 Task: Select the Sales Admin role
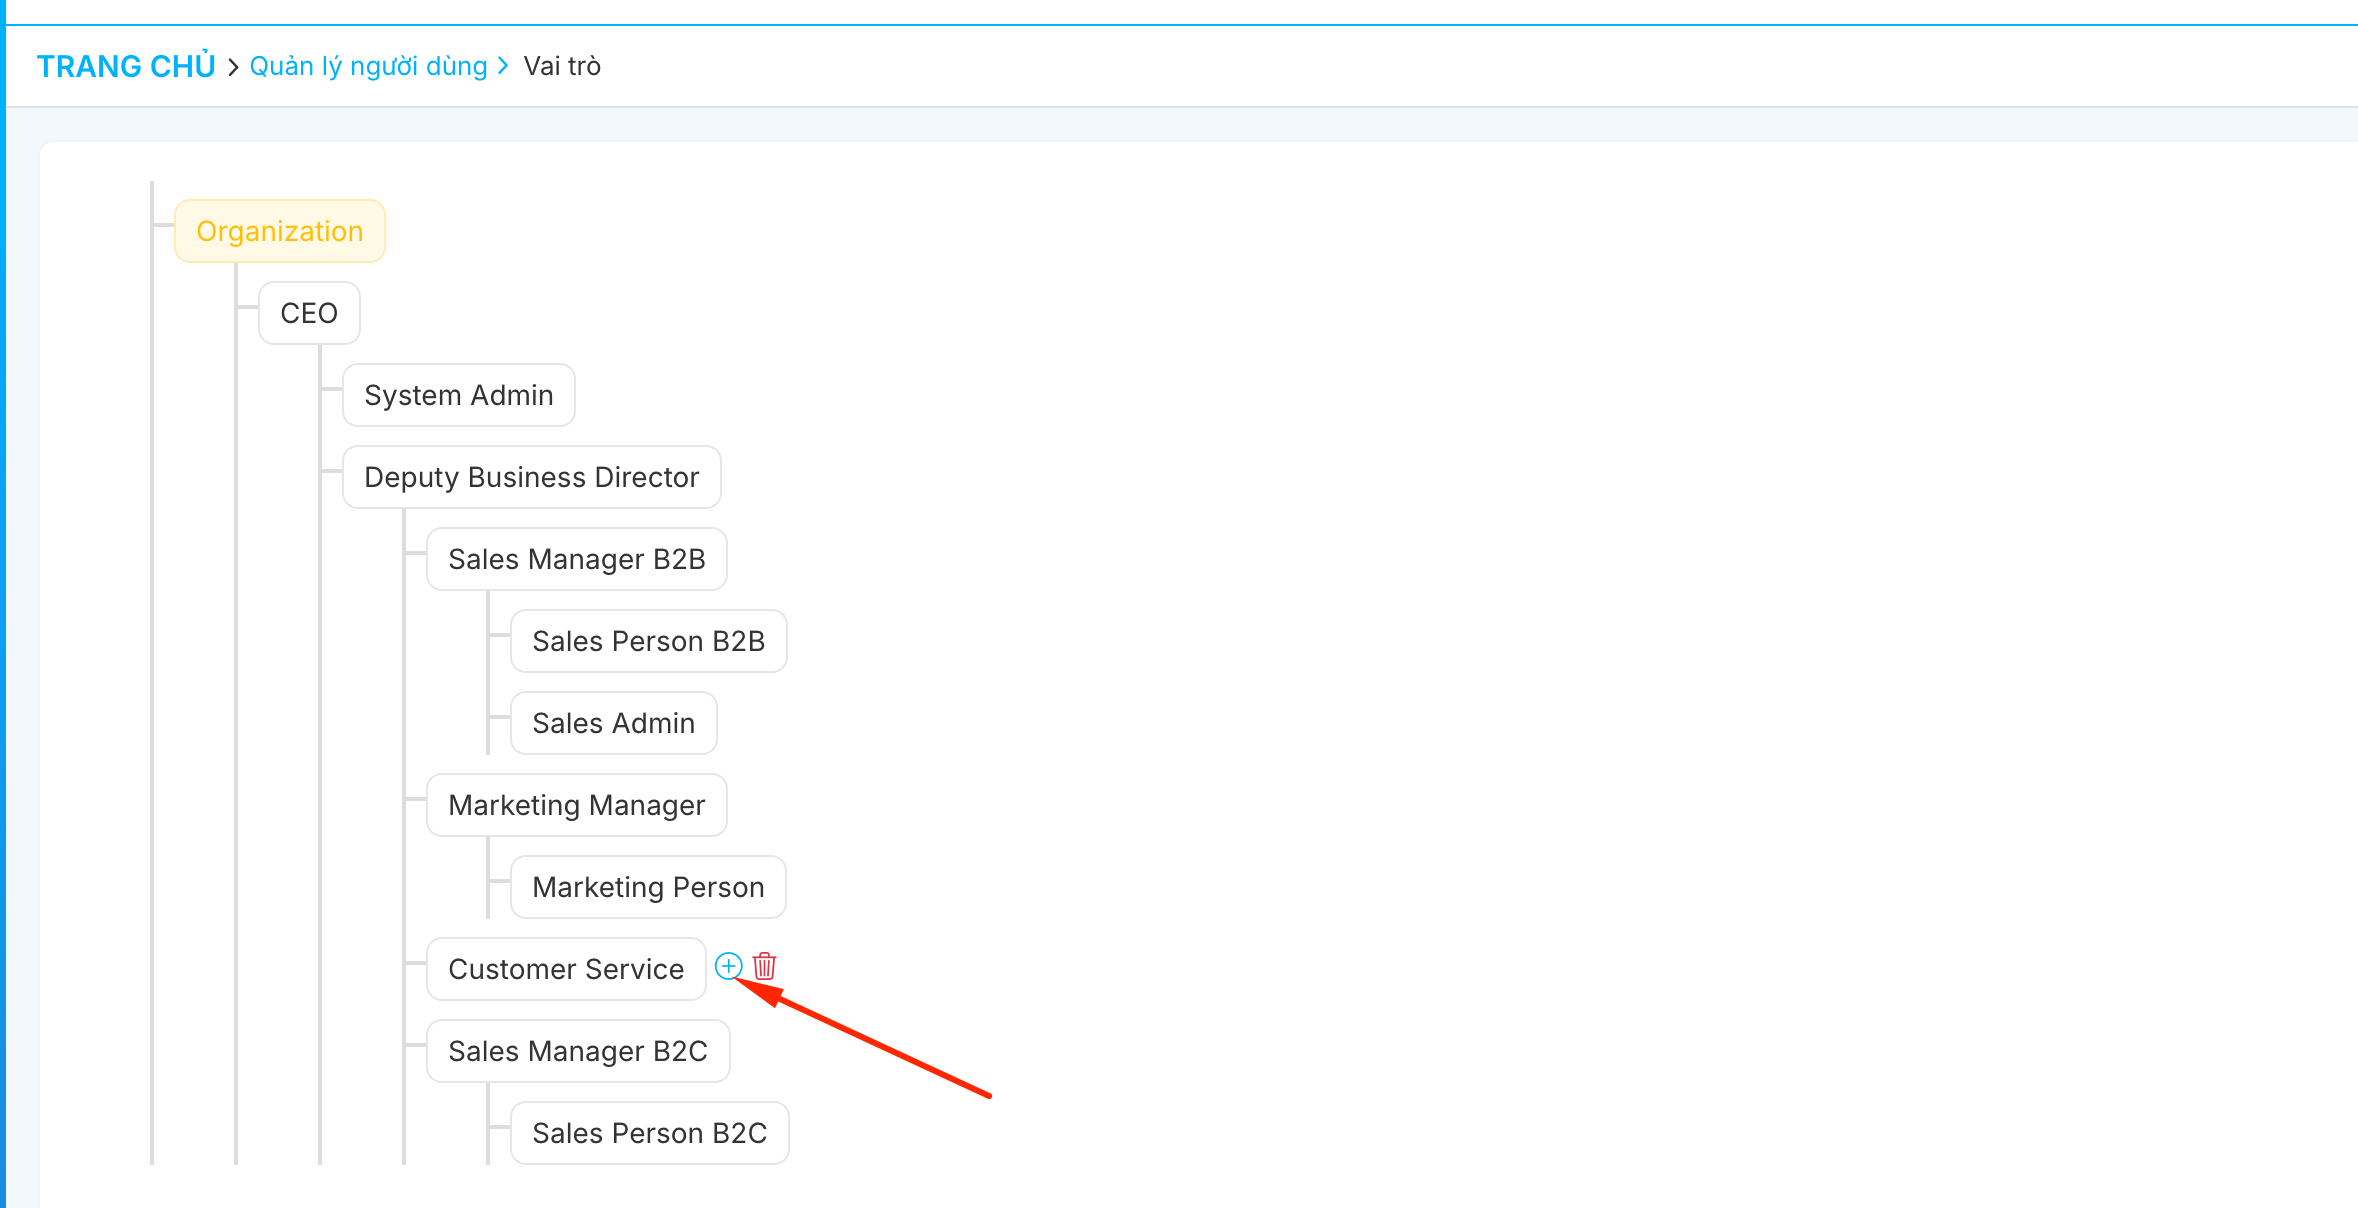pos(613,723)
